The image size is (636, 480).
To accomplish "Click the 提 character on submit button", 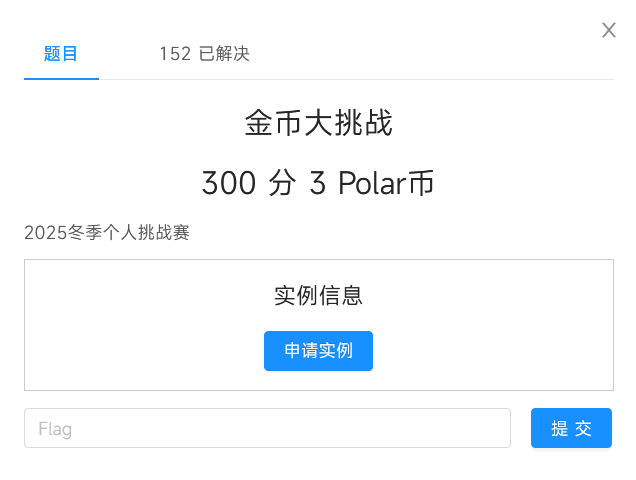I will [559, 428].
